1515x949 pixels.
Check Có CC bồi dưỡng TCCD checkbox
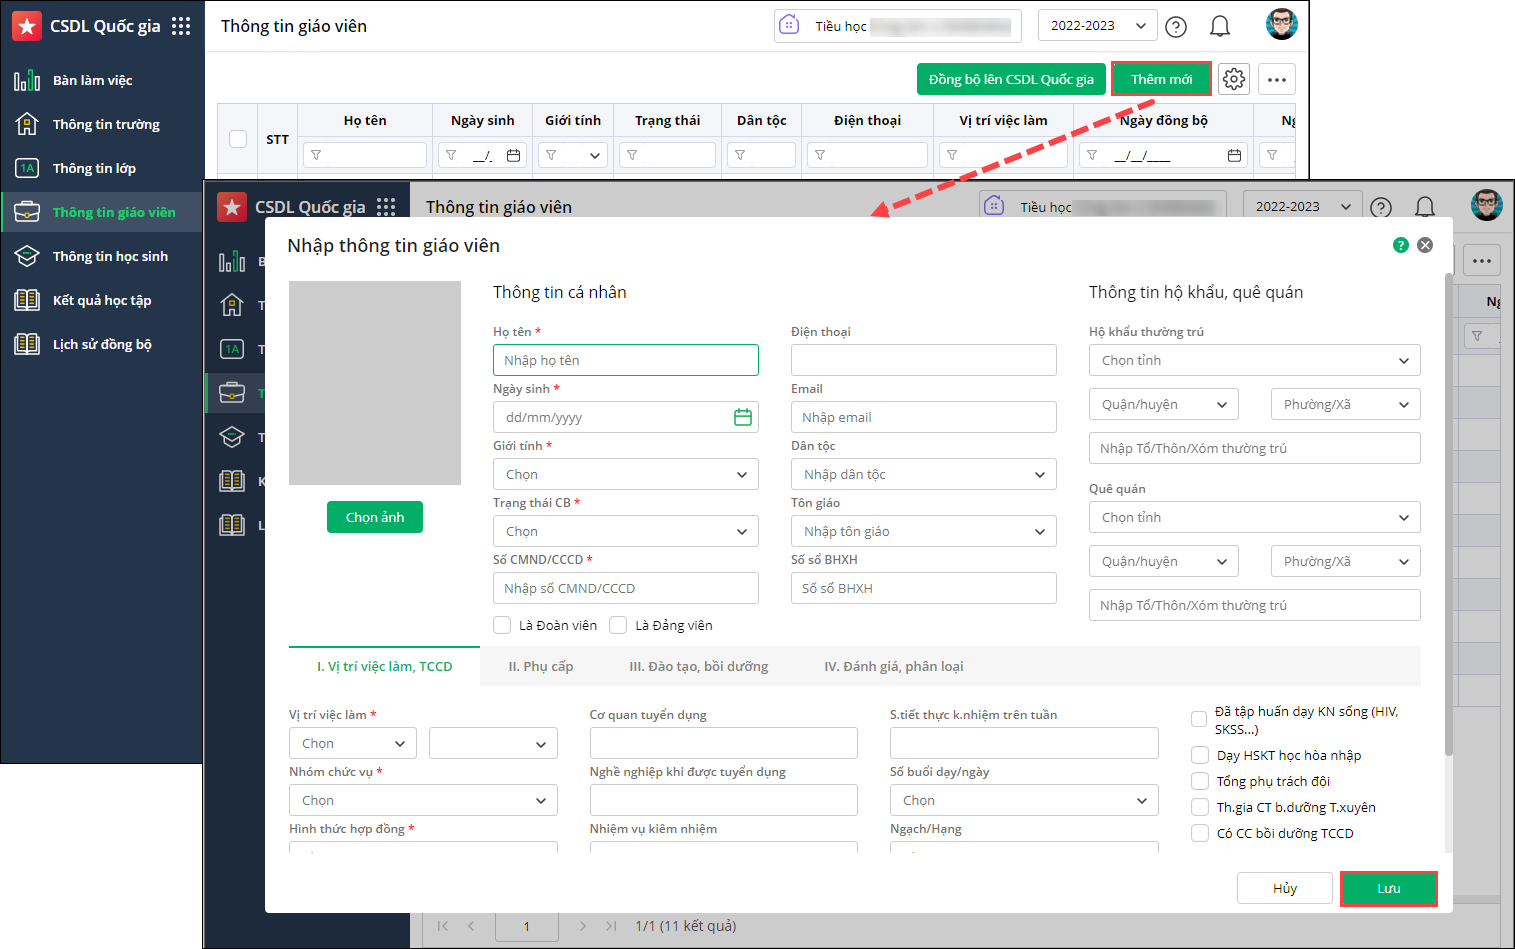[1200, 833]
